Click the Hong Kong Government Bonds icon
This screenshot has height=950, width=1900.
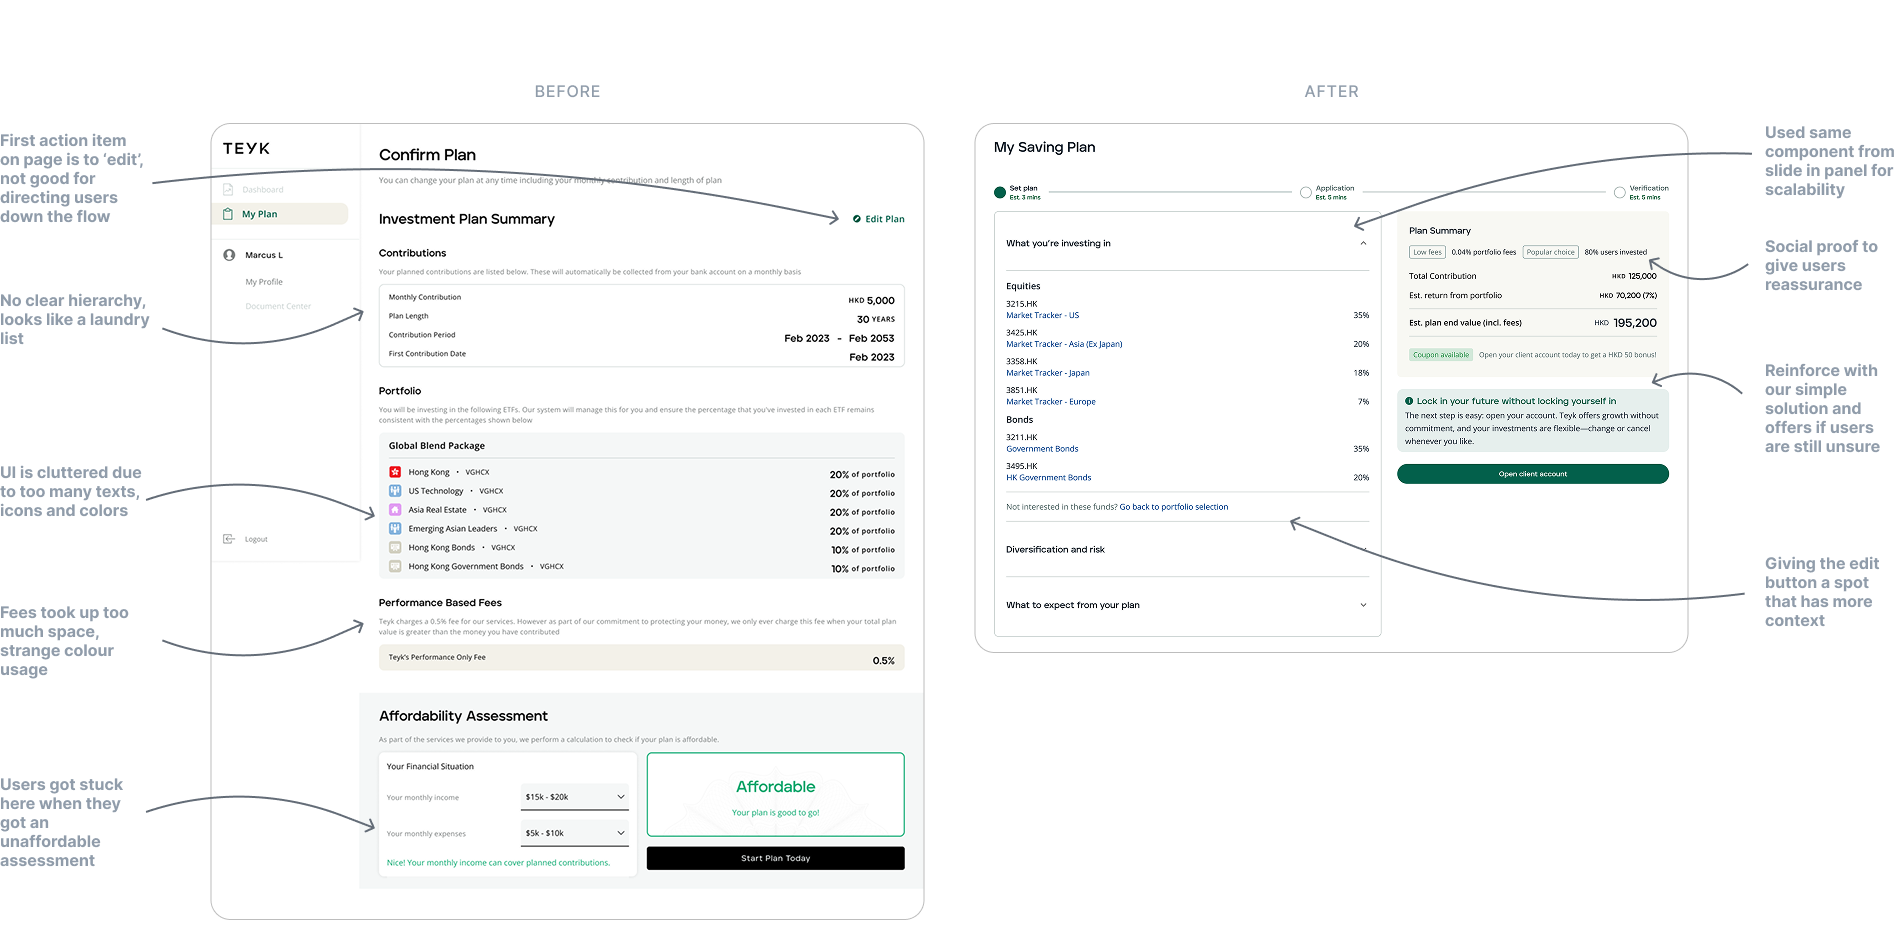pos(395,567)
